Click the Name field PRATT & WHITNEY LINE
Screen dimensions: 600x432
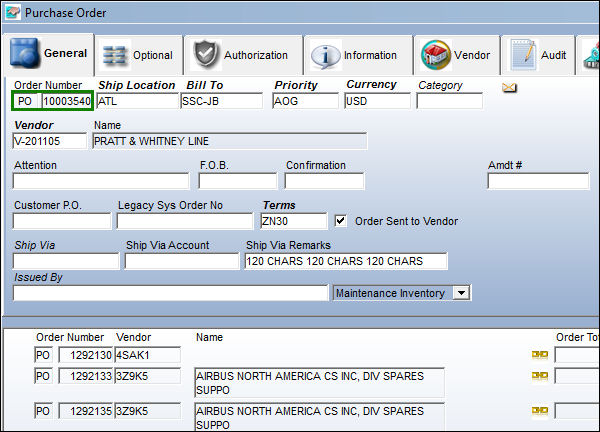click(x=230, y=141)
